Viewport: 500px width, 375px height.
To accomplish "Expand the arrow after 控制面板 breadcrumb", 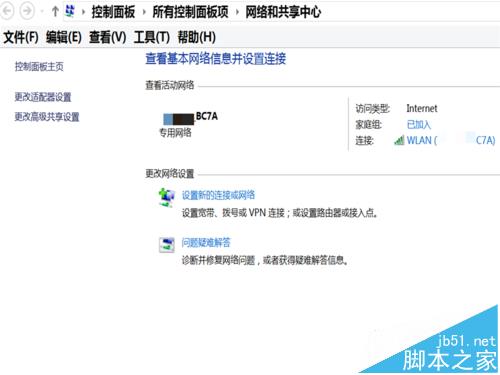I will 144,12.
